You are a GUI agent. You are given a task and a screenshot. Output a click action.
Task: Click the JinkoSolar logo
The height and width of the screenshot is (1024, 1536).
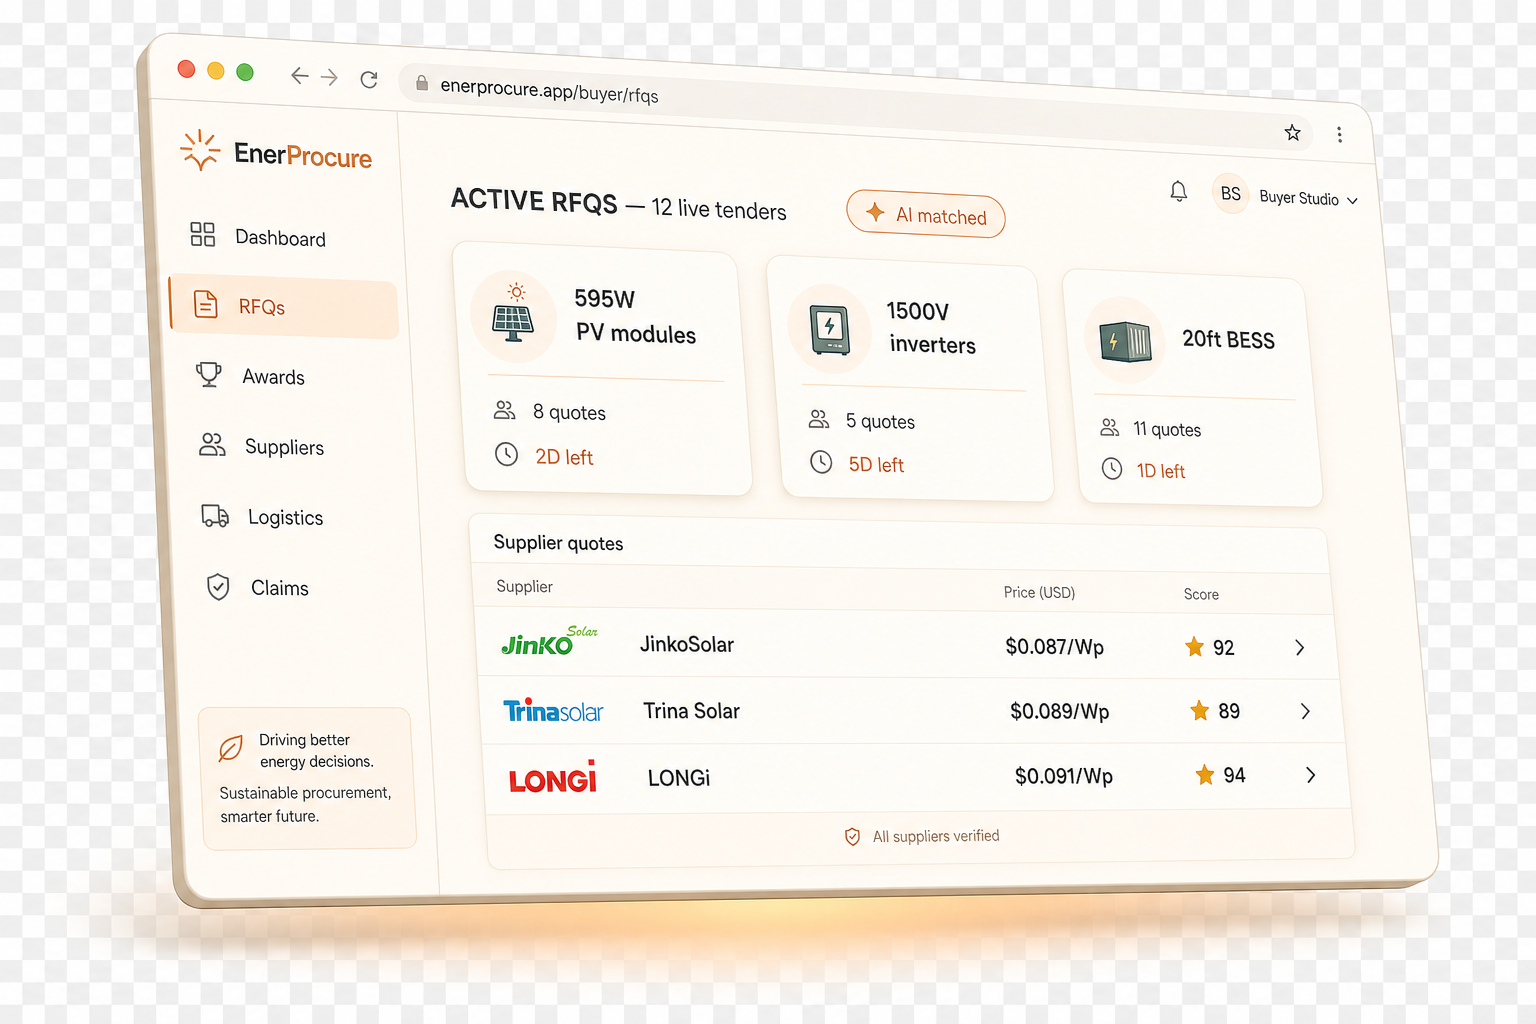click(x=549, y=641)
